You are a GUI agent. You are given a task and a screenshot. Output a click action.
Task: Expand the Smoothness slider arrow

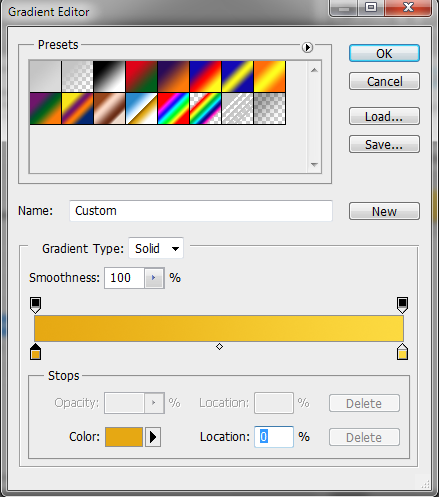tap(154, 278)
